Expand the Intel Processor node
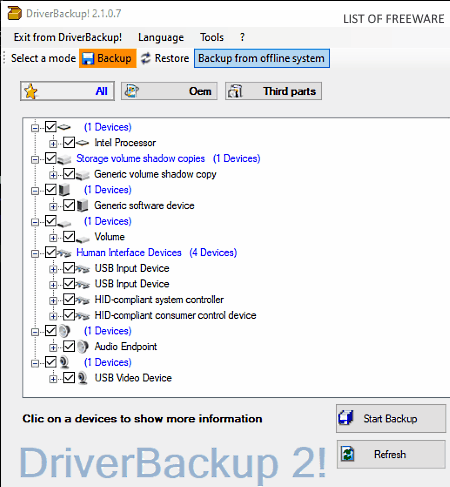 click(53, 144)
